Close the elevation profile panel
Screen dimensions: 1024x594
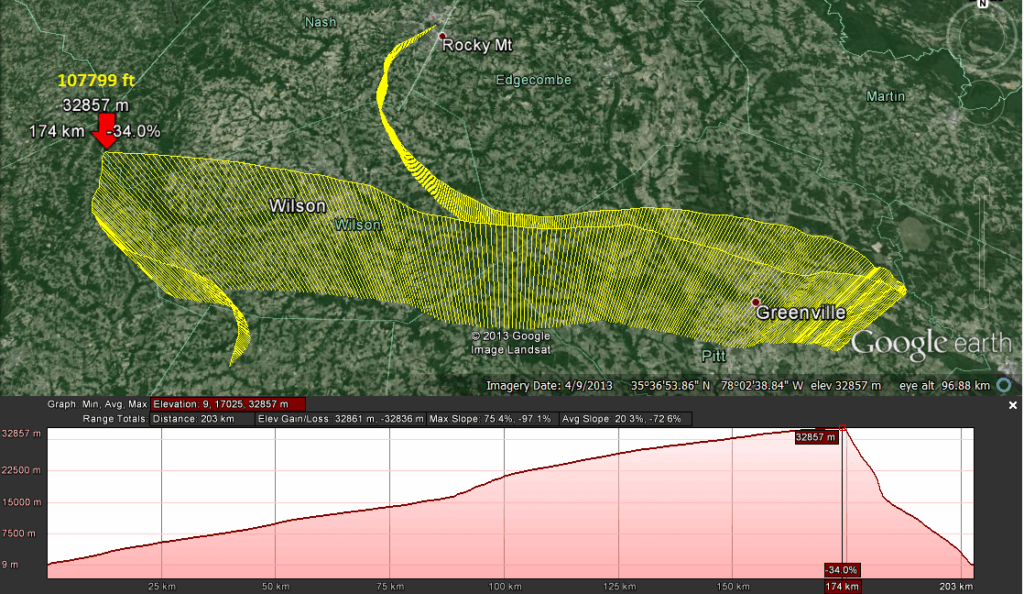coord(1012,405)
